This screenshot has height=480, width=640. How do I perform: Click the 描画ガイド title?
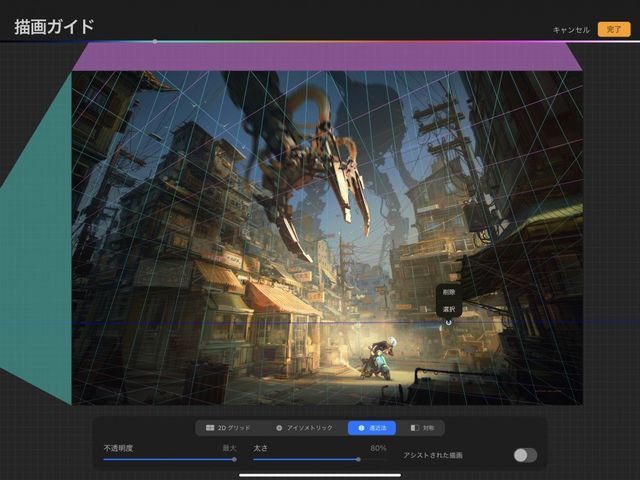[54, 27]
